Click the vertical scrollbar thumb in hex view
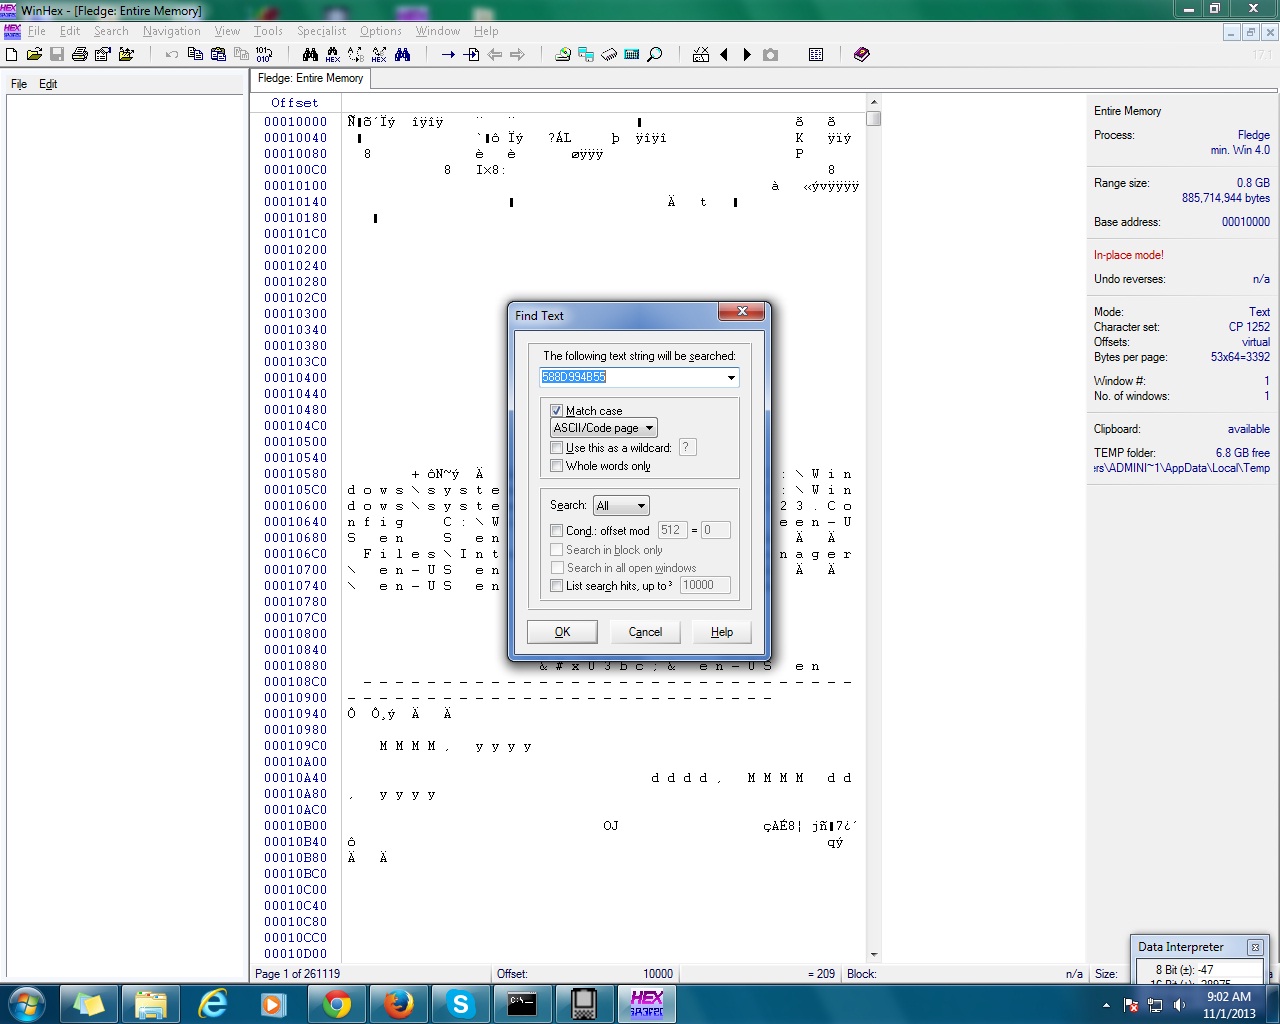 point(874,119)
